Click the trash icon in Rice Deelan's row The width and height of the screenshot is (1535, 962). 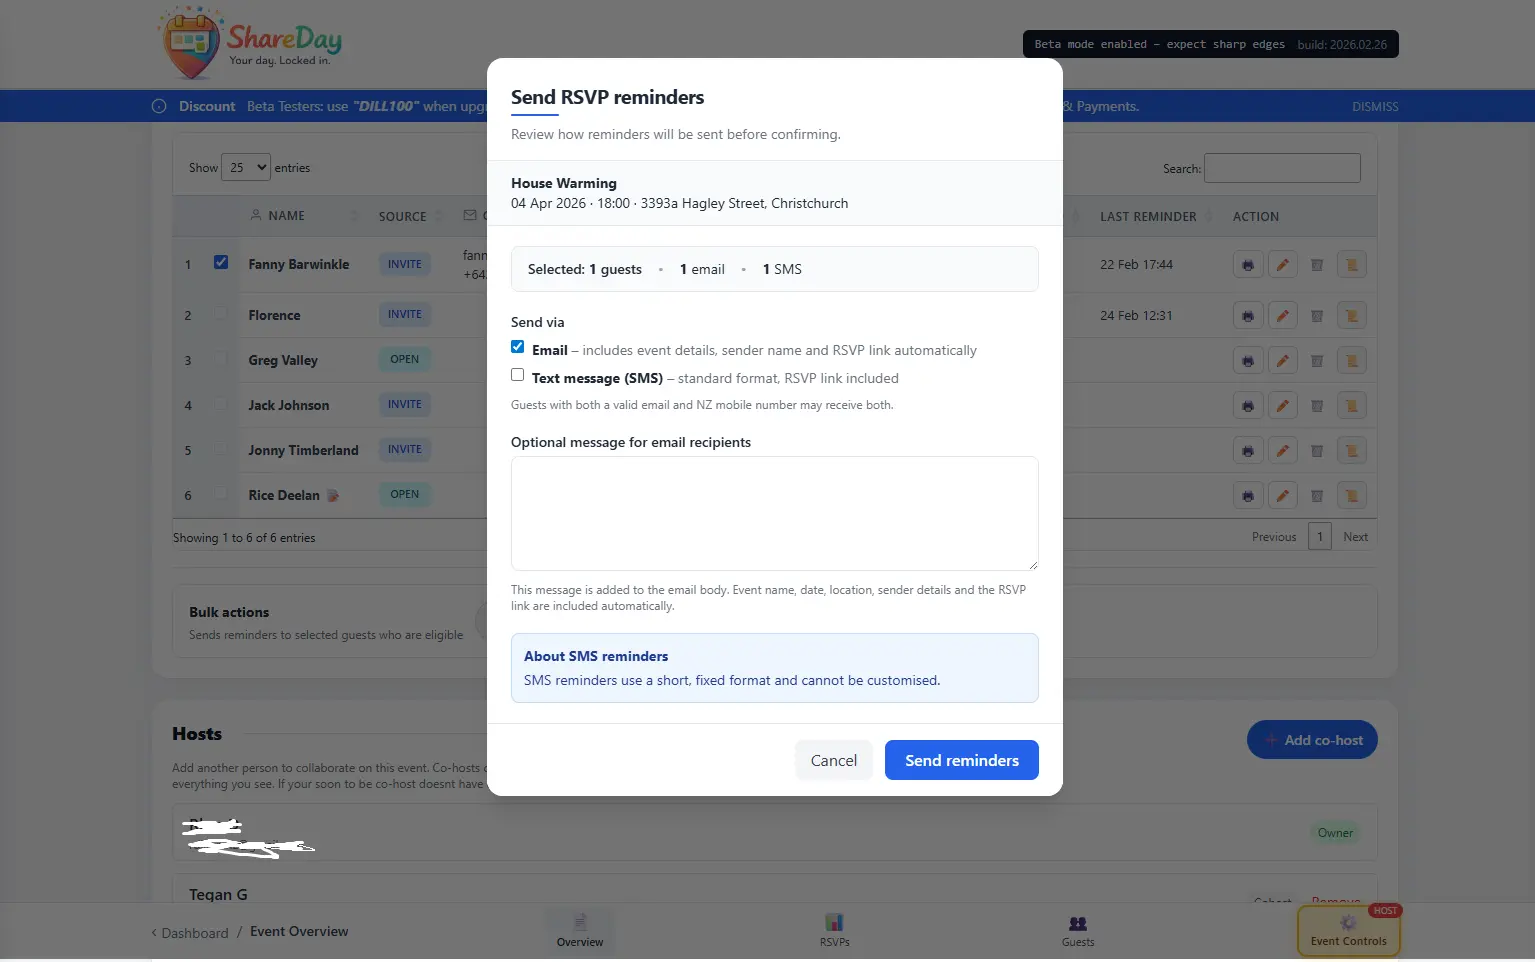coord(1317,496)
